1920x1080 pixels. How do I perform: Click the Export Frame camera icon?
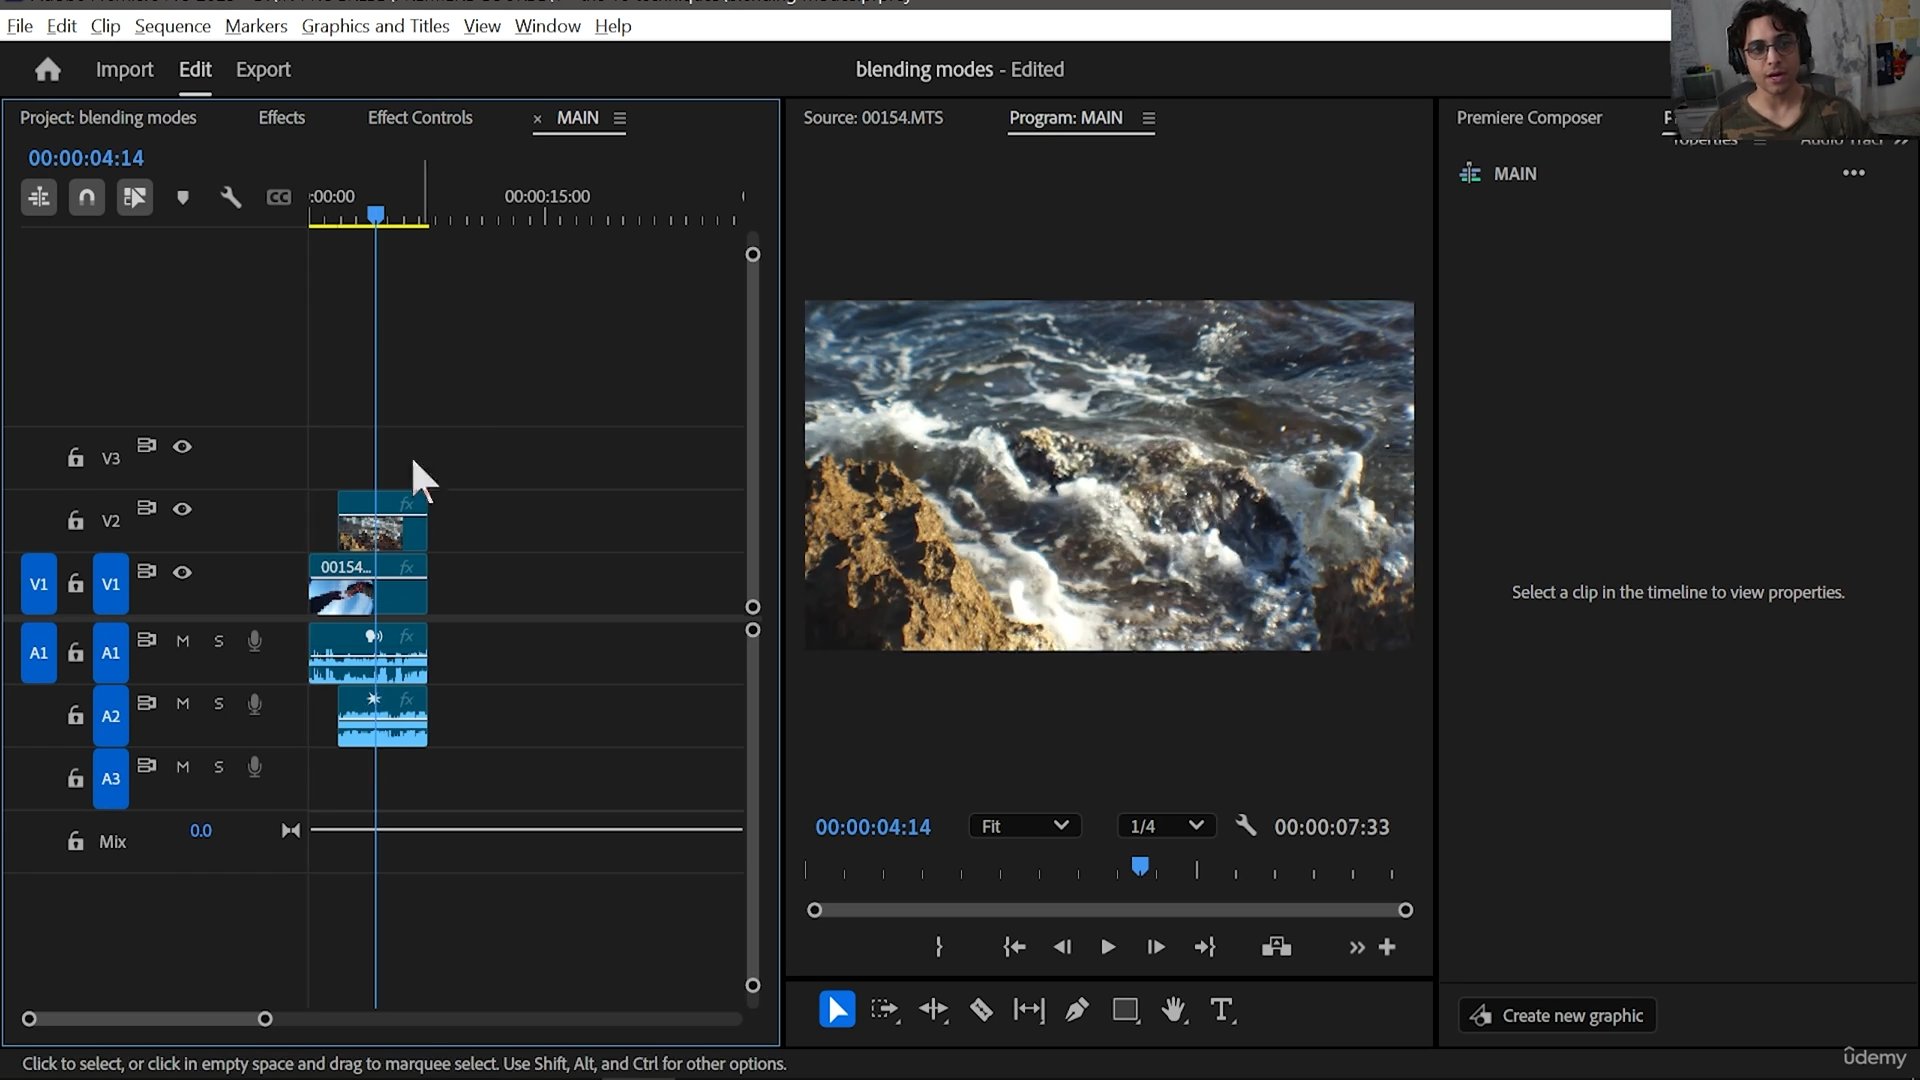click(x=1276, y=947)
